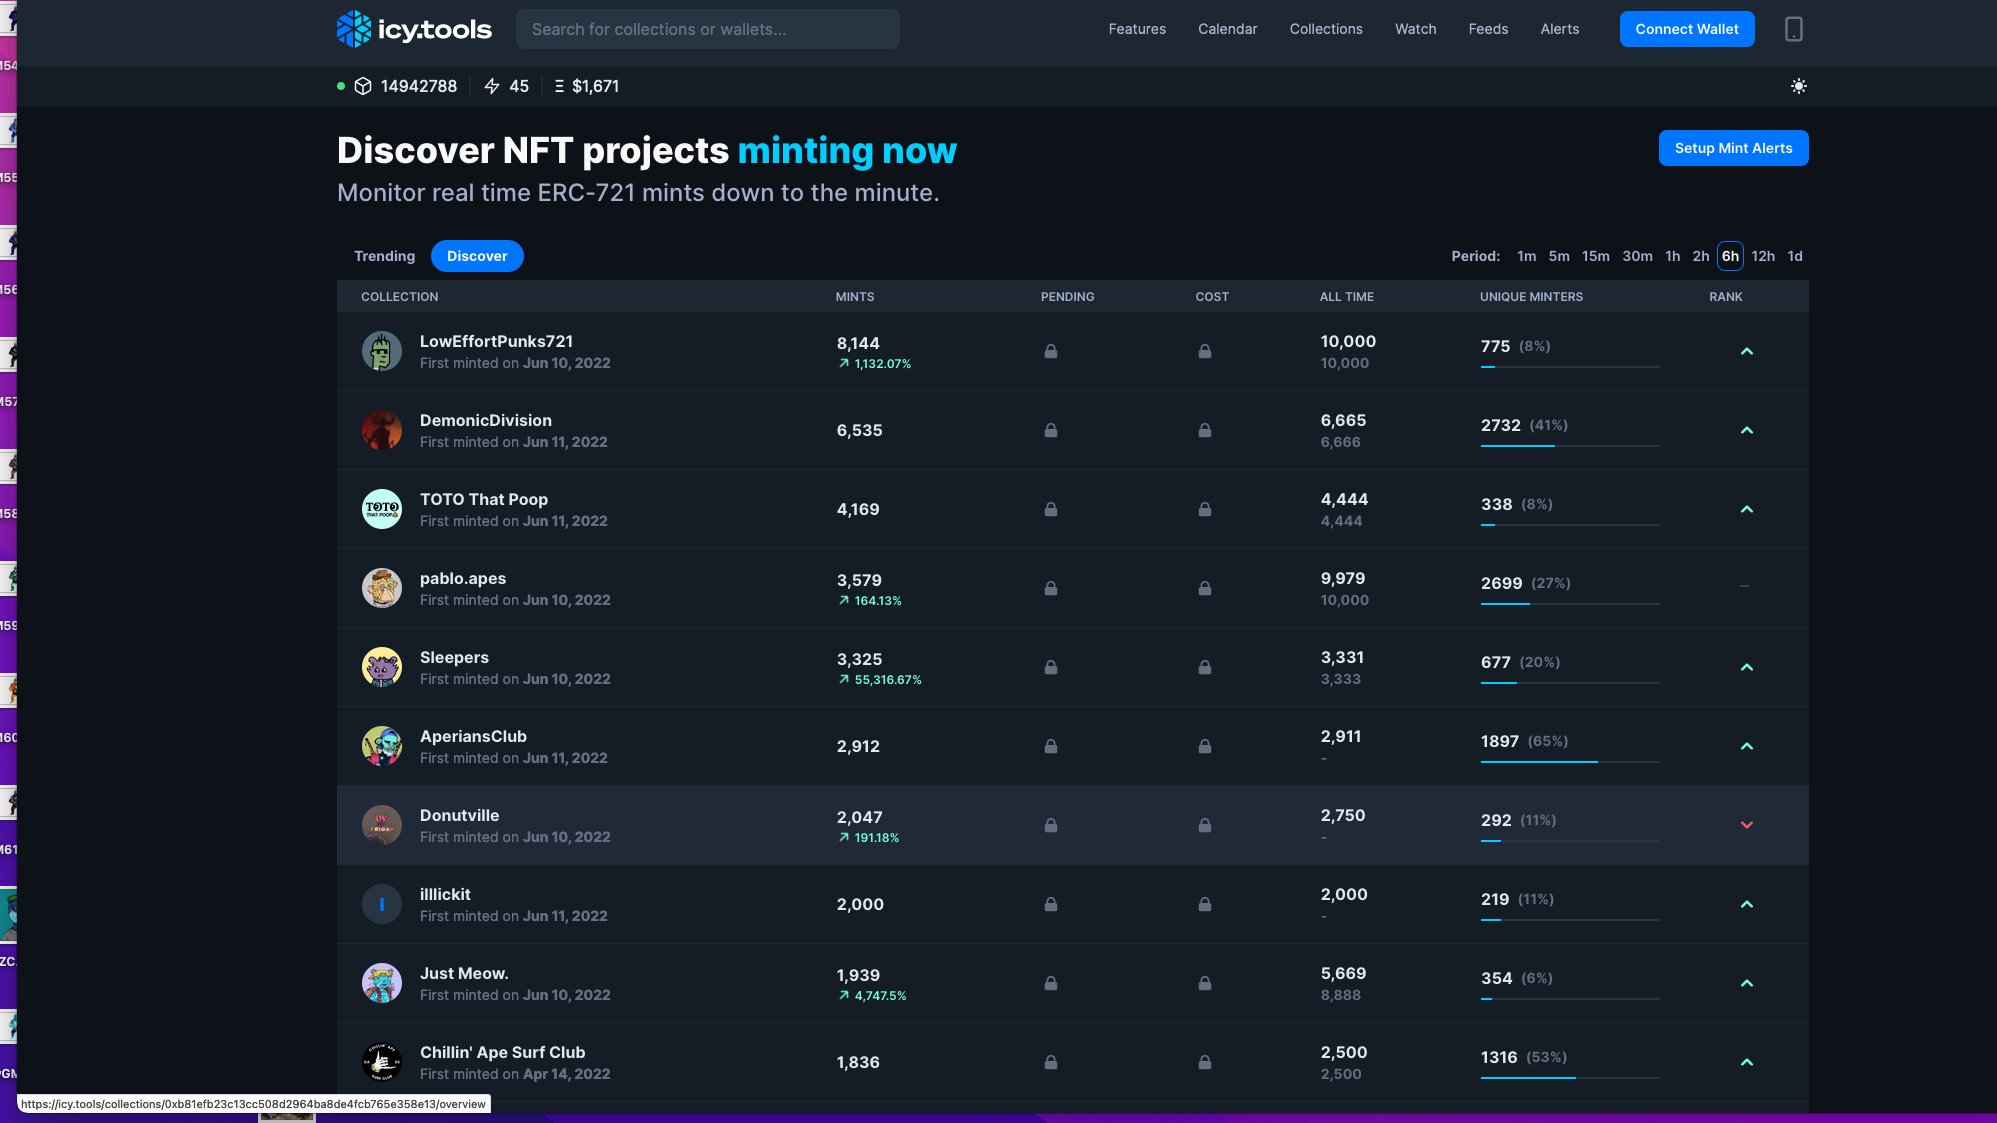This screenshot has height=1123, width=1997.
Task: Click AperiansClub rank up chevron
Action: coord(1746,746)
